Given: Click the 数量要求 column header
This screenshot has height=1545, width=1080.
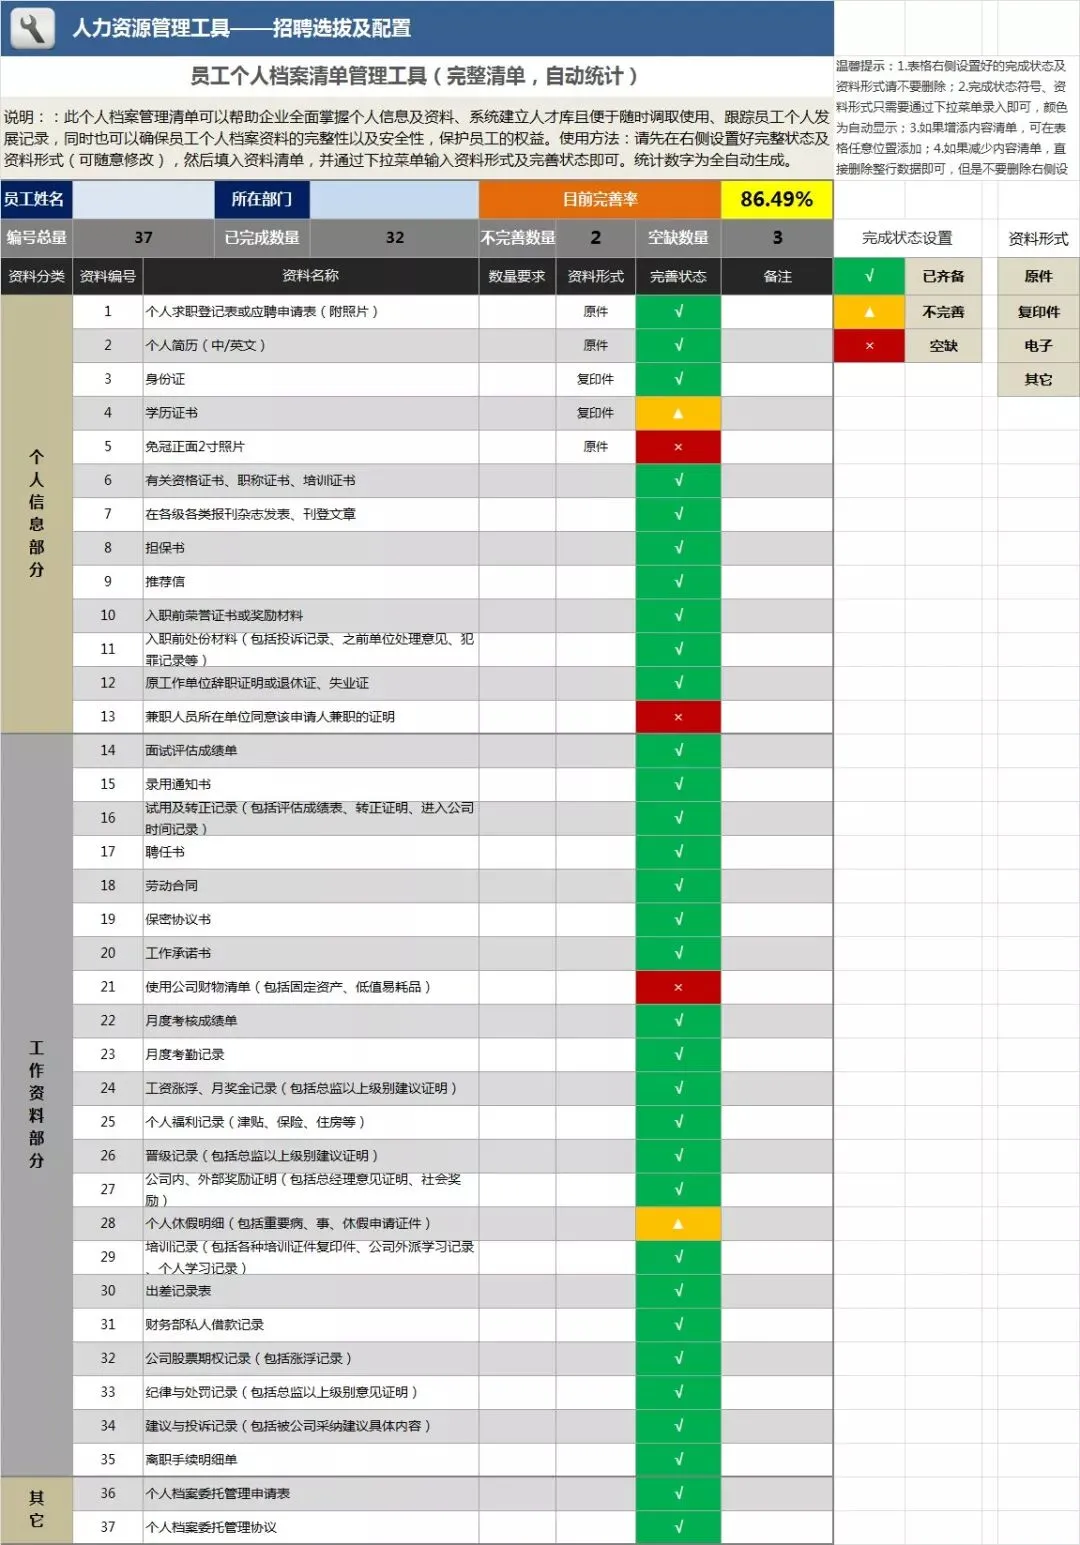Looking at the screenshot, I should pos(517,276).
